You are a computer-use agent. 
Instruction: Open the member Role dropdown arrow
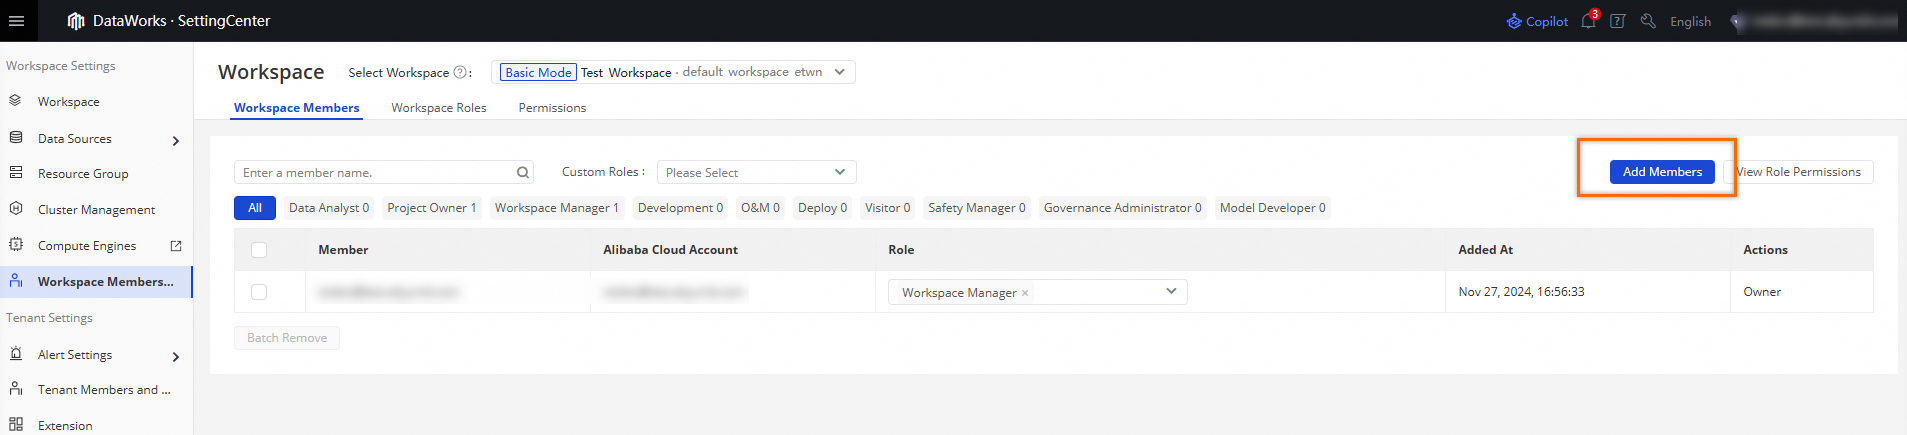pyautogui.click(x=1171, y=291)
